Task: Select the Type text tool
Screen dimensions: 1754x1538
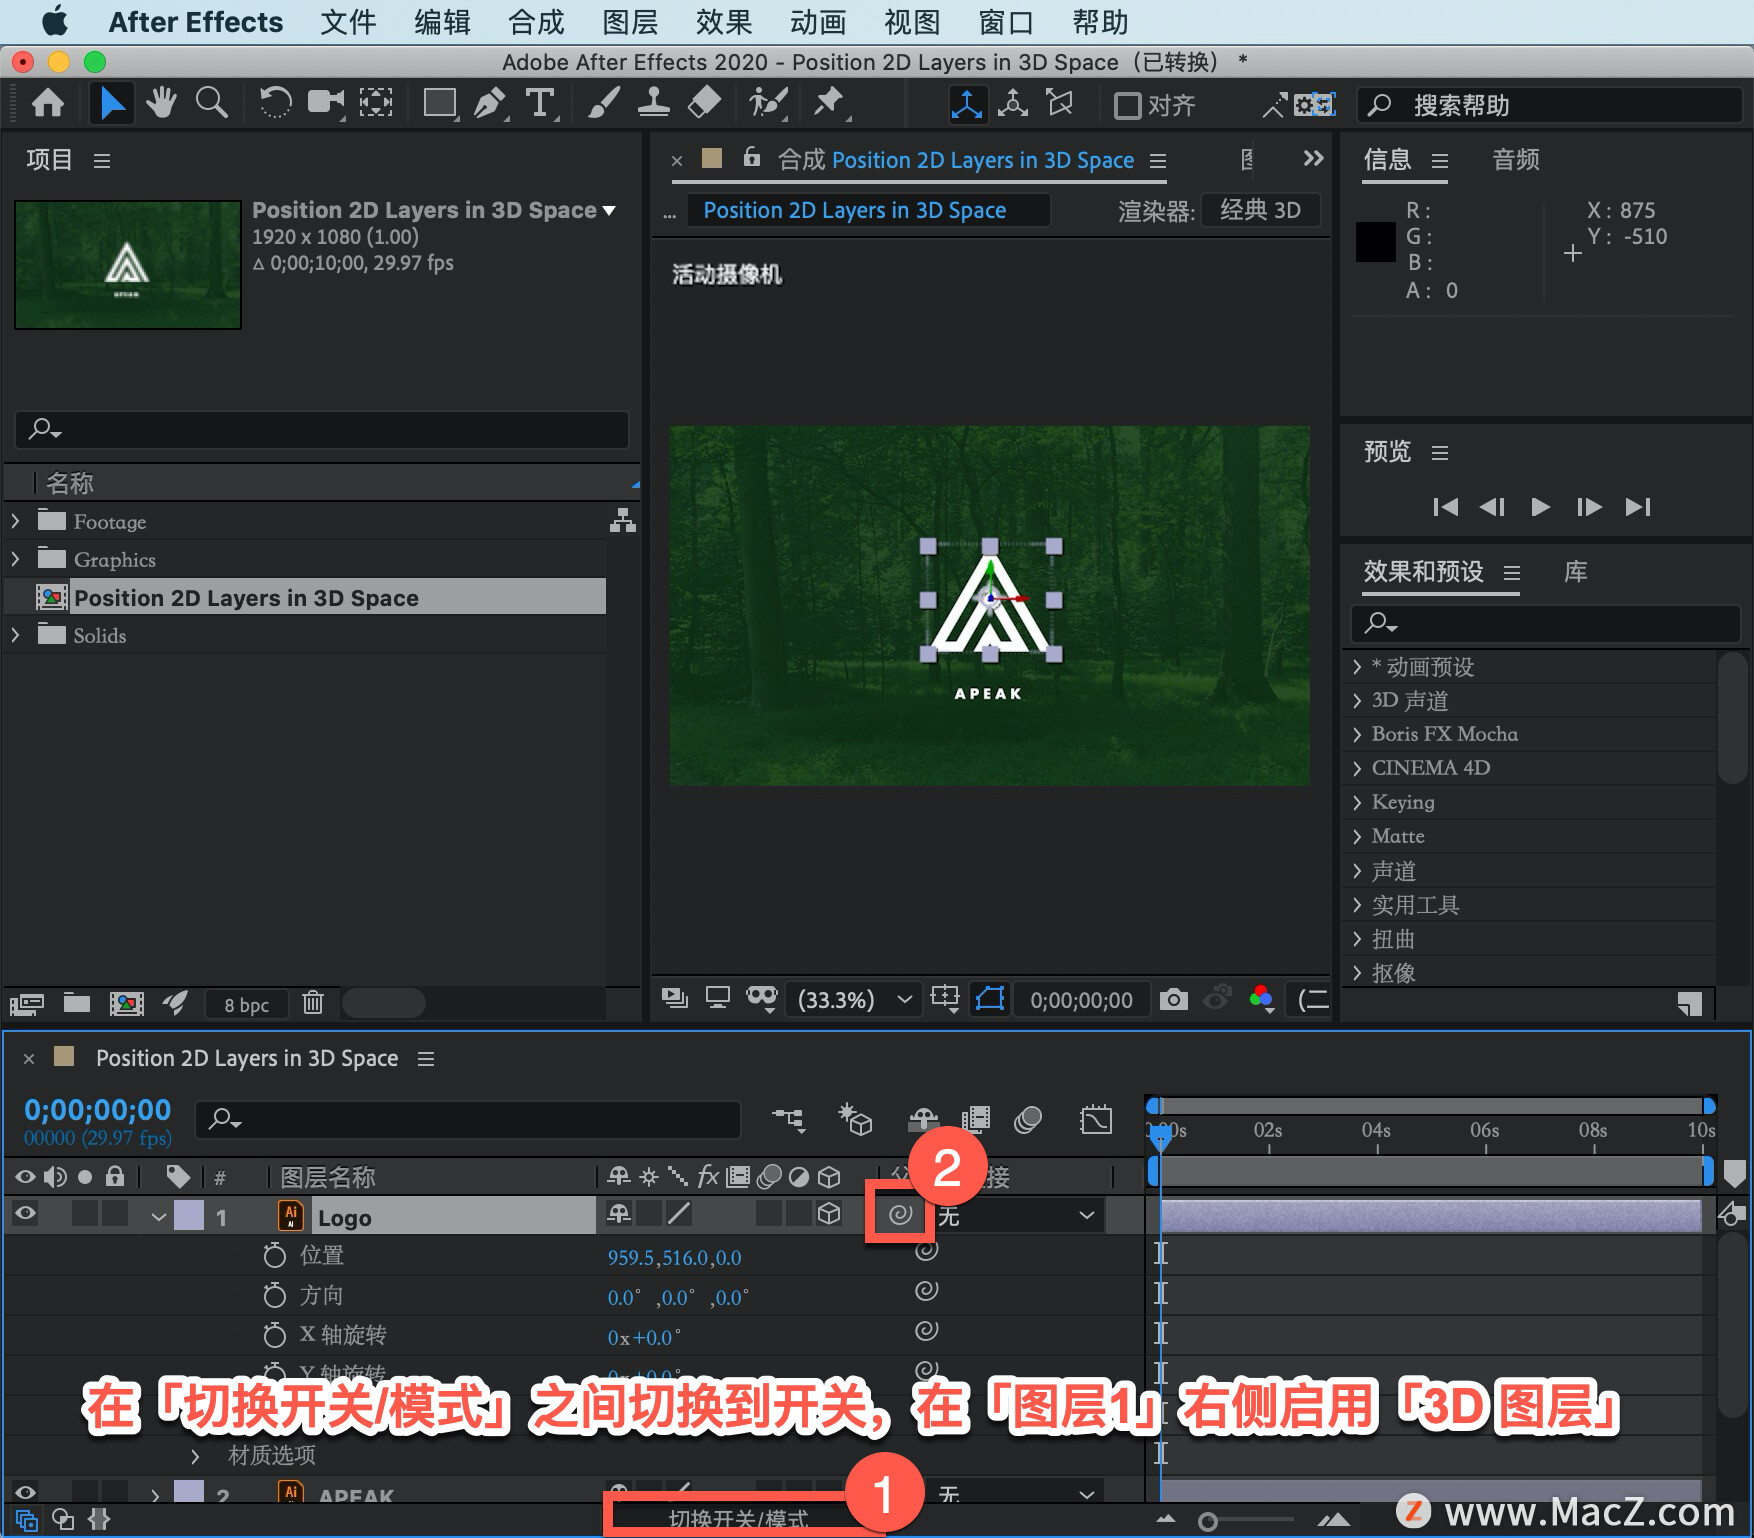Action: click(x=540, y=103)
